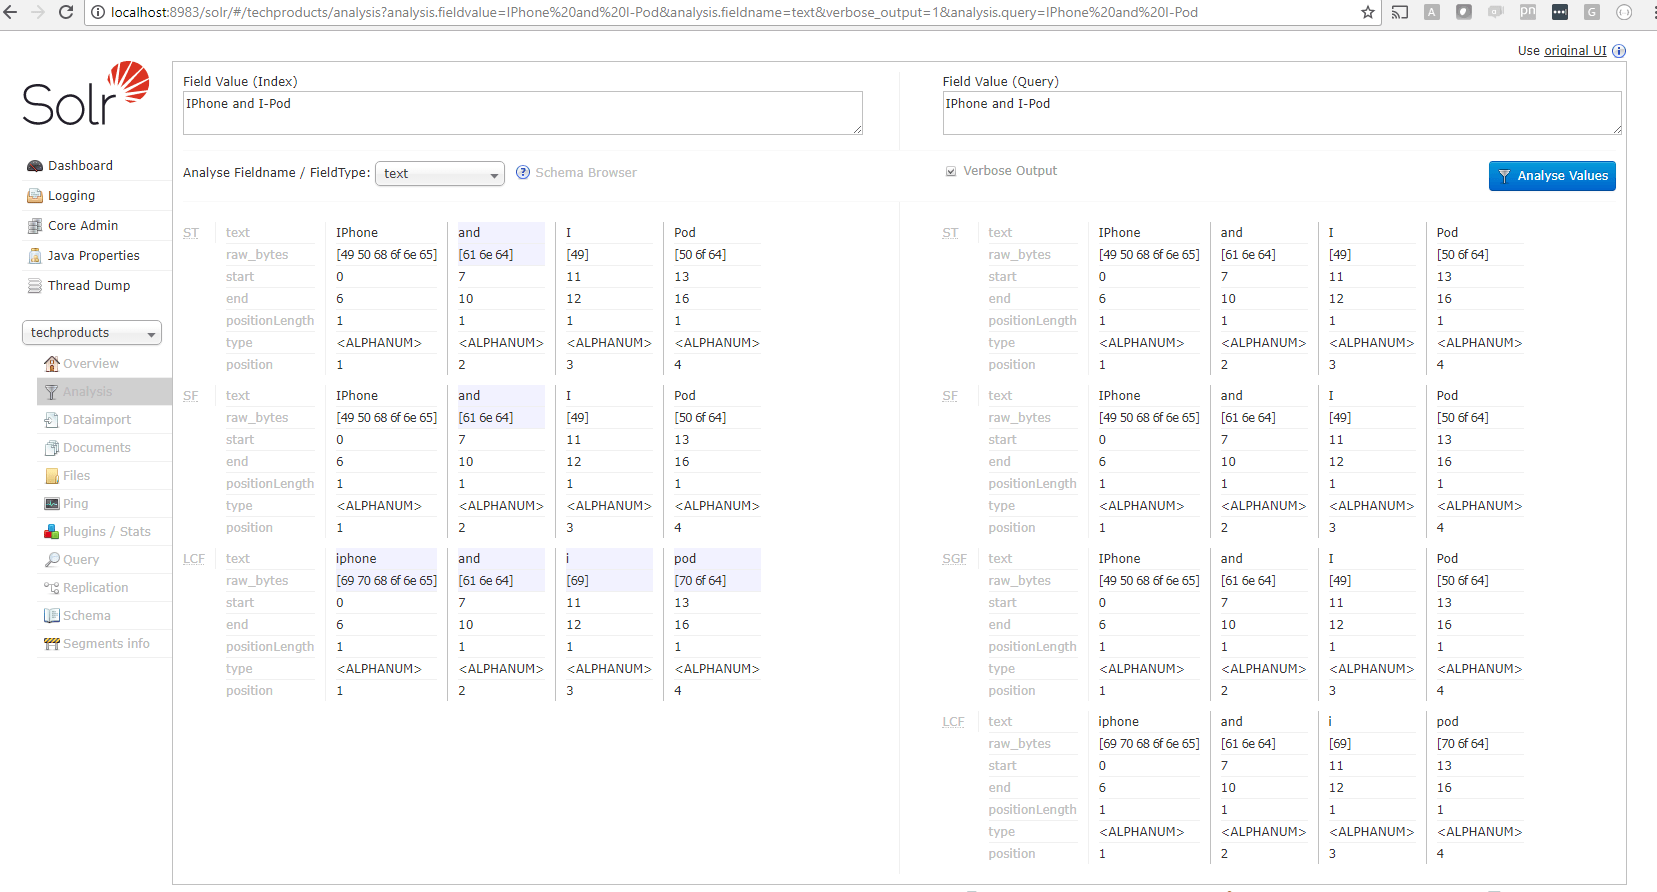Open the techproducts core selector dropdown
The width and height of the screenshot is (1657, 892).
[92, 333]
